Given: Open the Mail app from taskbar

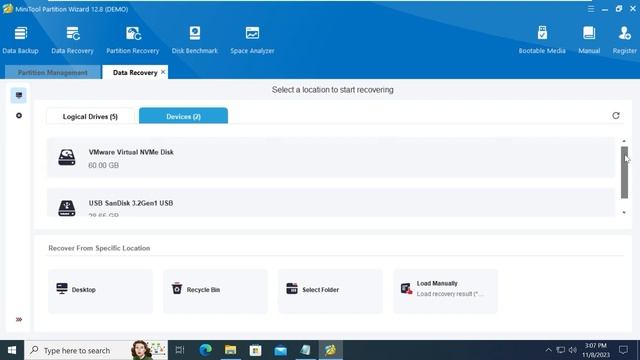Looking at the screenshot, I should tap(280, 350).
